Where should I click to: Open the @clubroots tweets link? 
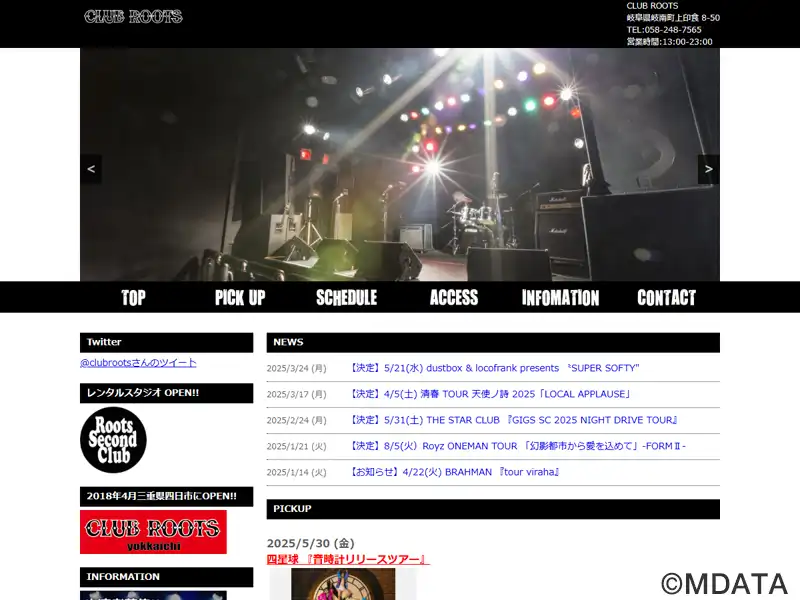point(138,363)
